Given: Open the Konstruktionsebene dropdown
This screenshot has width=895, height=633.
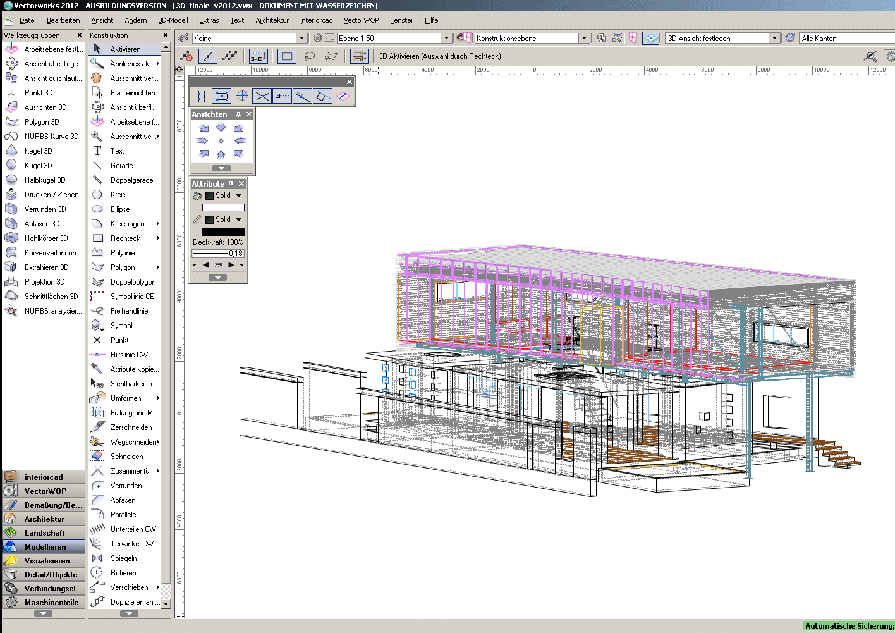Looking at the screenshot, I should pyautogui.click(x=585, y=38).
